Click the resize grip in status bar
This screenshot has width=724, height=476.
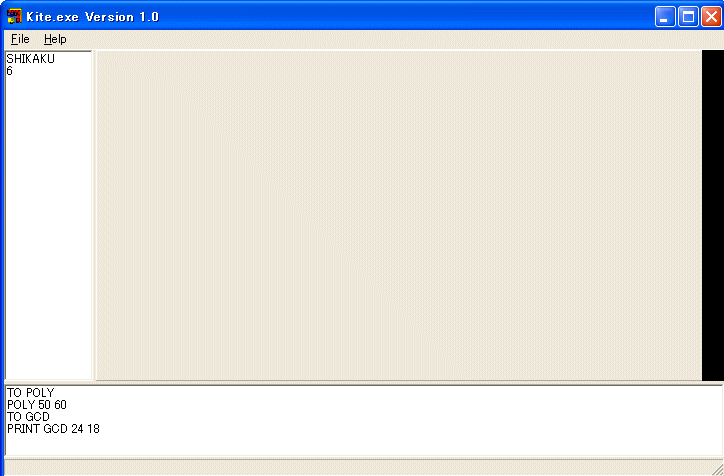pyautogui.click(x=717, y=469)
